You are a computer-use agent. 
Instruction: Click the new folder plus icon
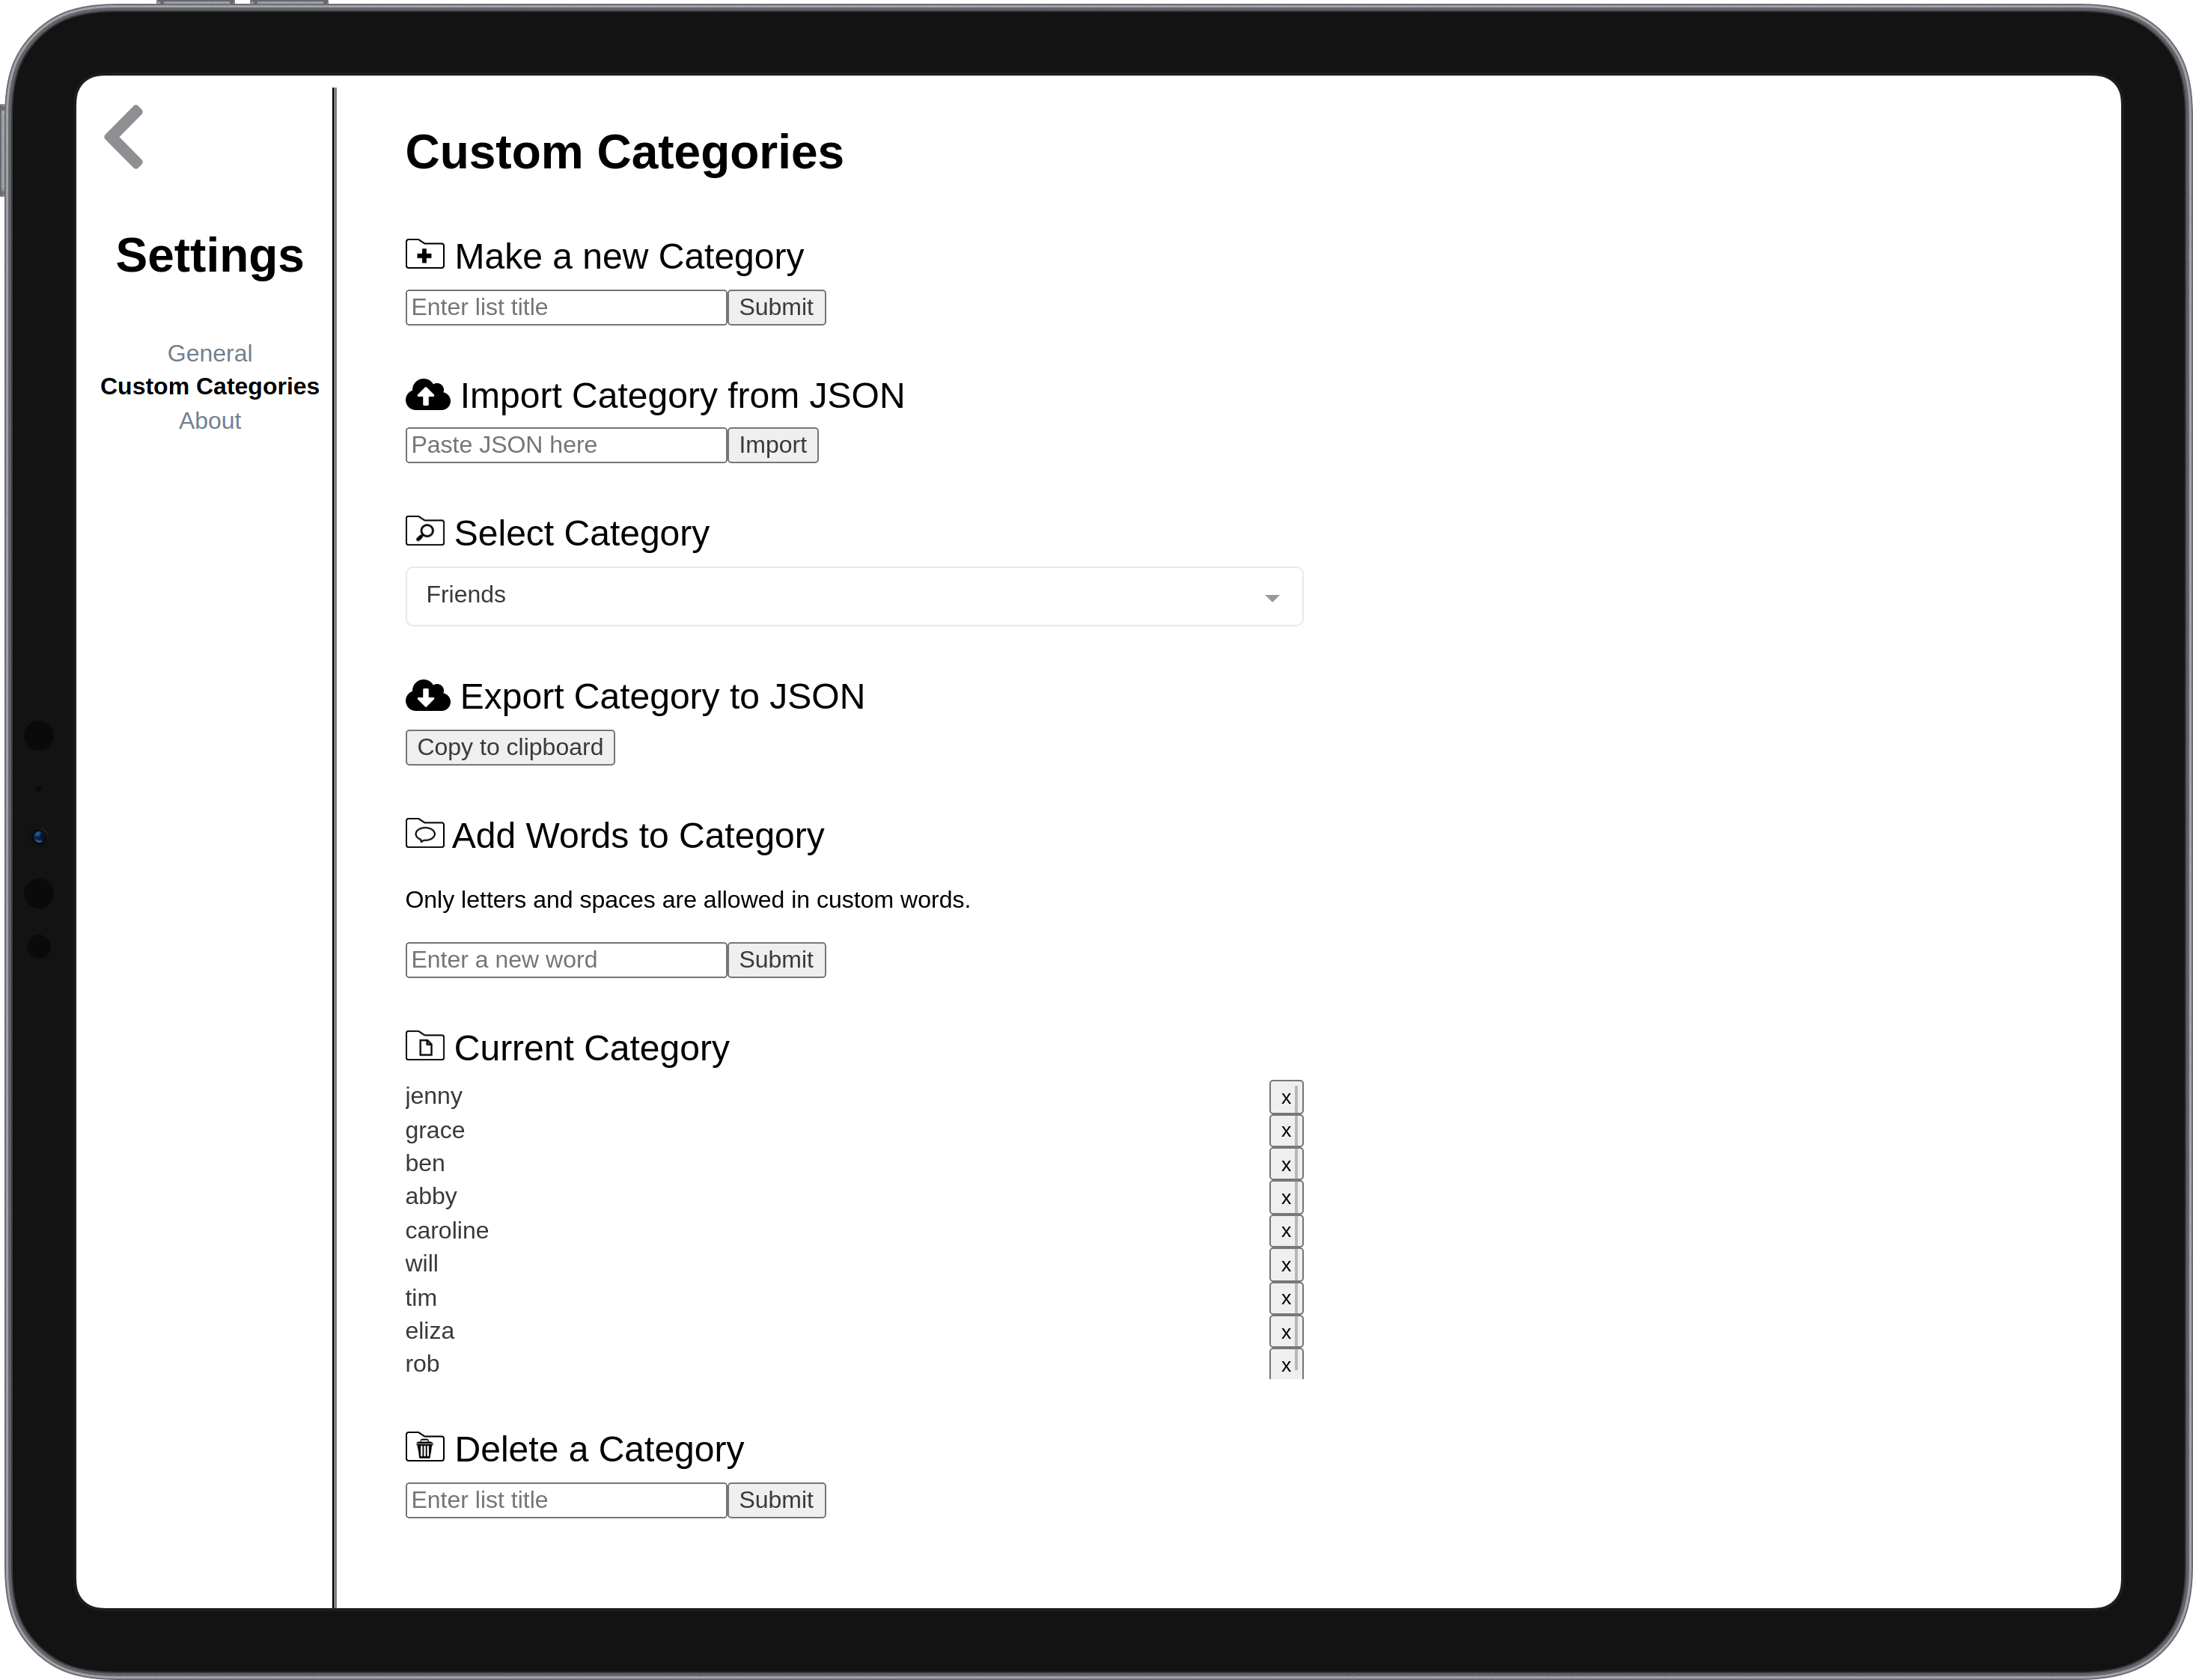point(425,255)
